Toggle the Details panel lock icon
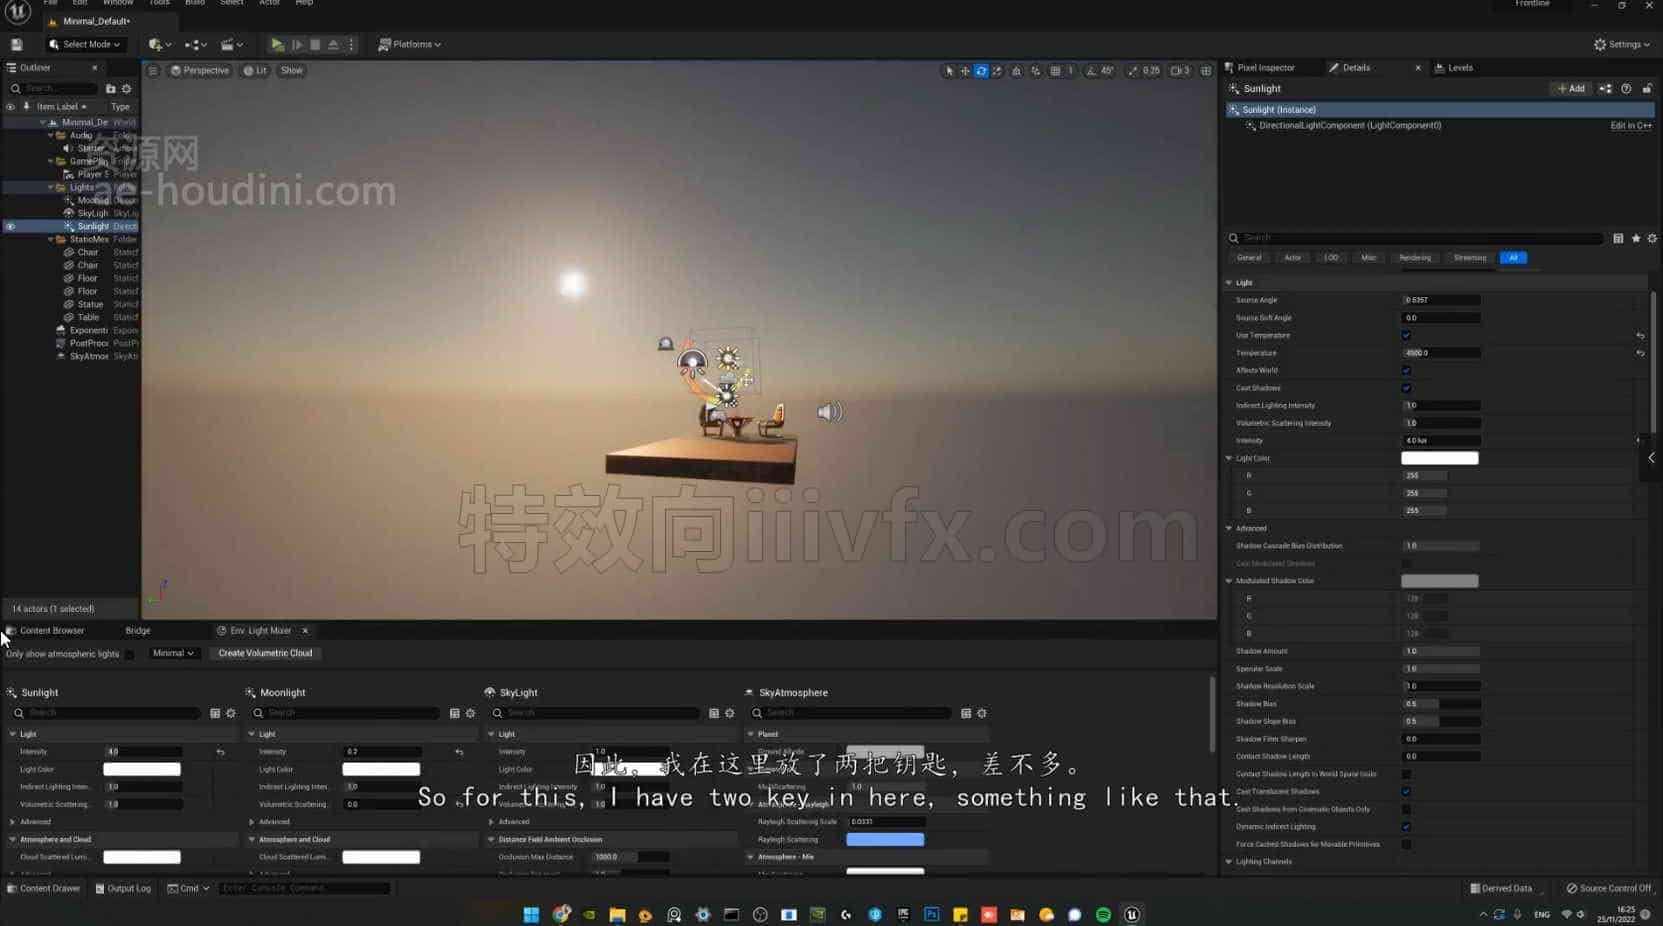Viewport: 1663px width, 926px height. tap(1647, 89)
